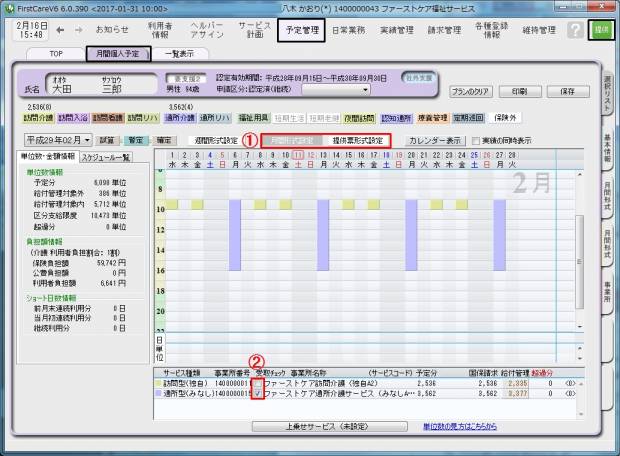Open help via the question mark icon
Image resolution: width=620 pixels, height=456 pixels.
click(x=573, y=31)
